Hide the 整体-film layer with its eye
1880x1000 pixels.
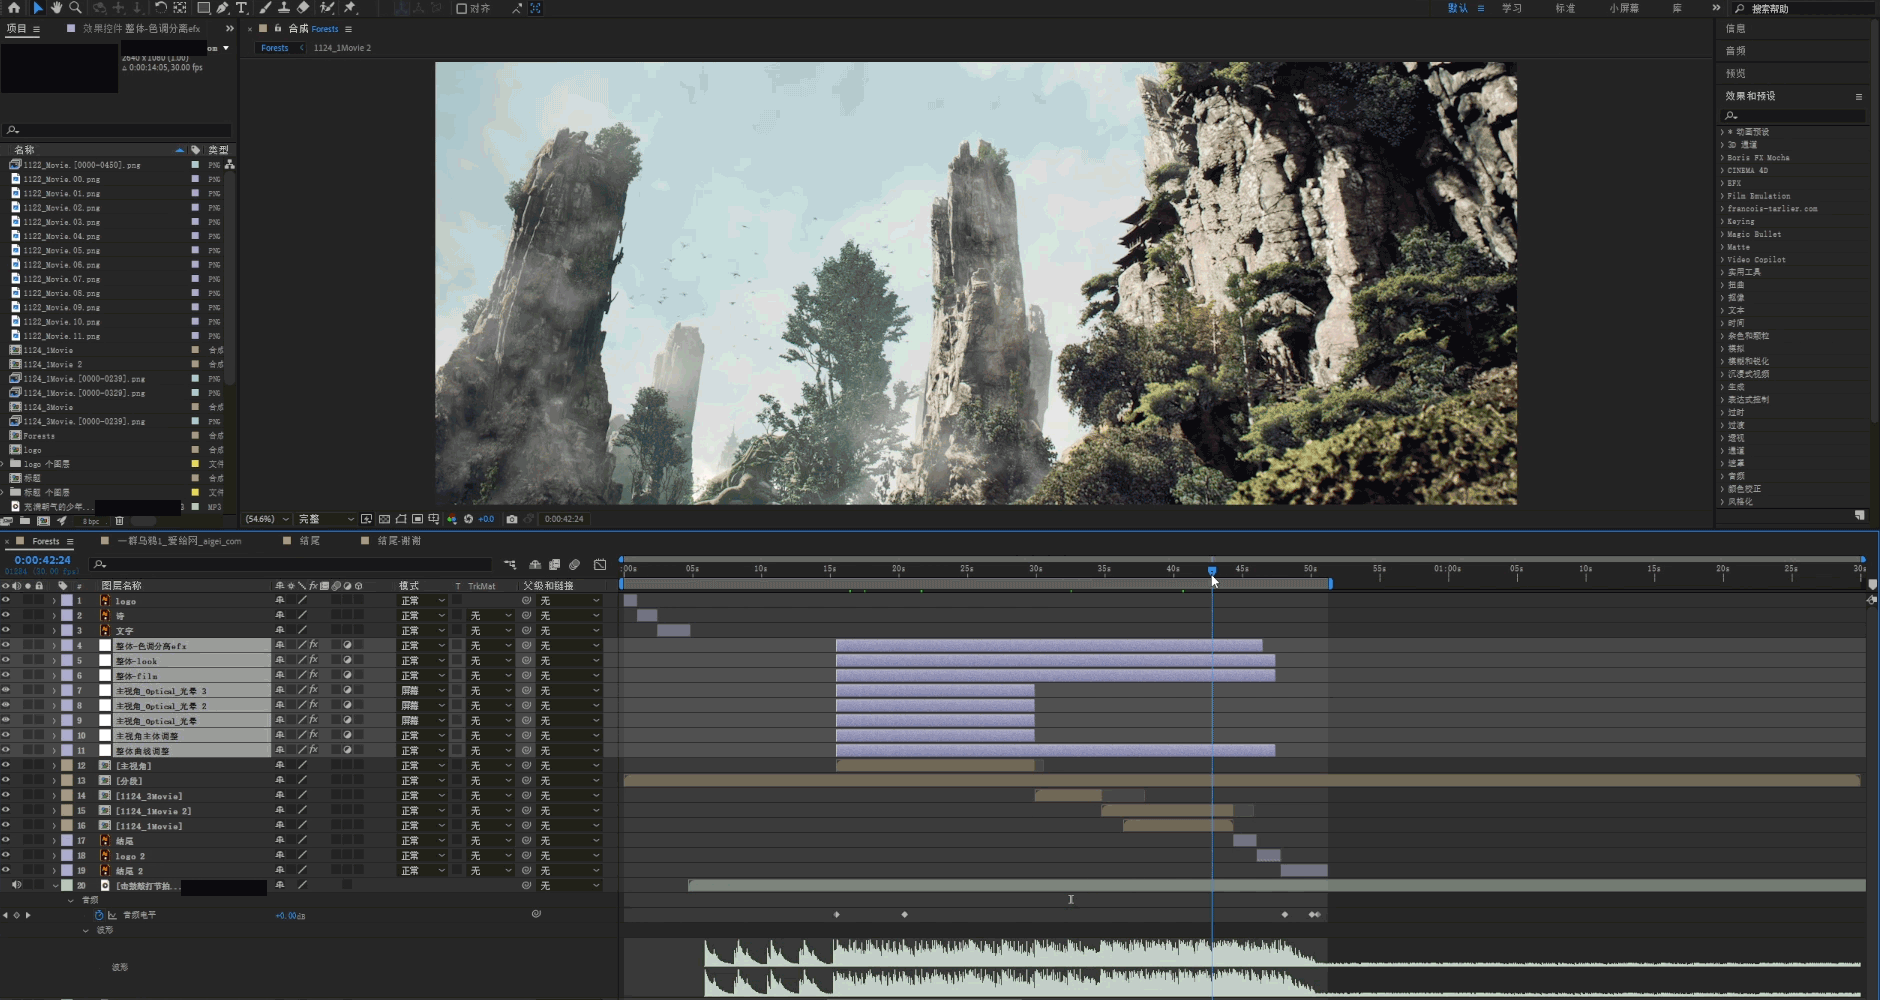[6, 676]
